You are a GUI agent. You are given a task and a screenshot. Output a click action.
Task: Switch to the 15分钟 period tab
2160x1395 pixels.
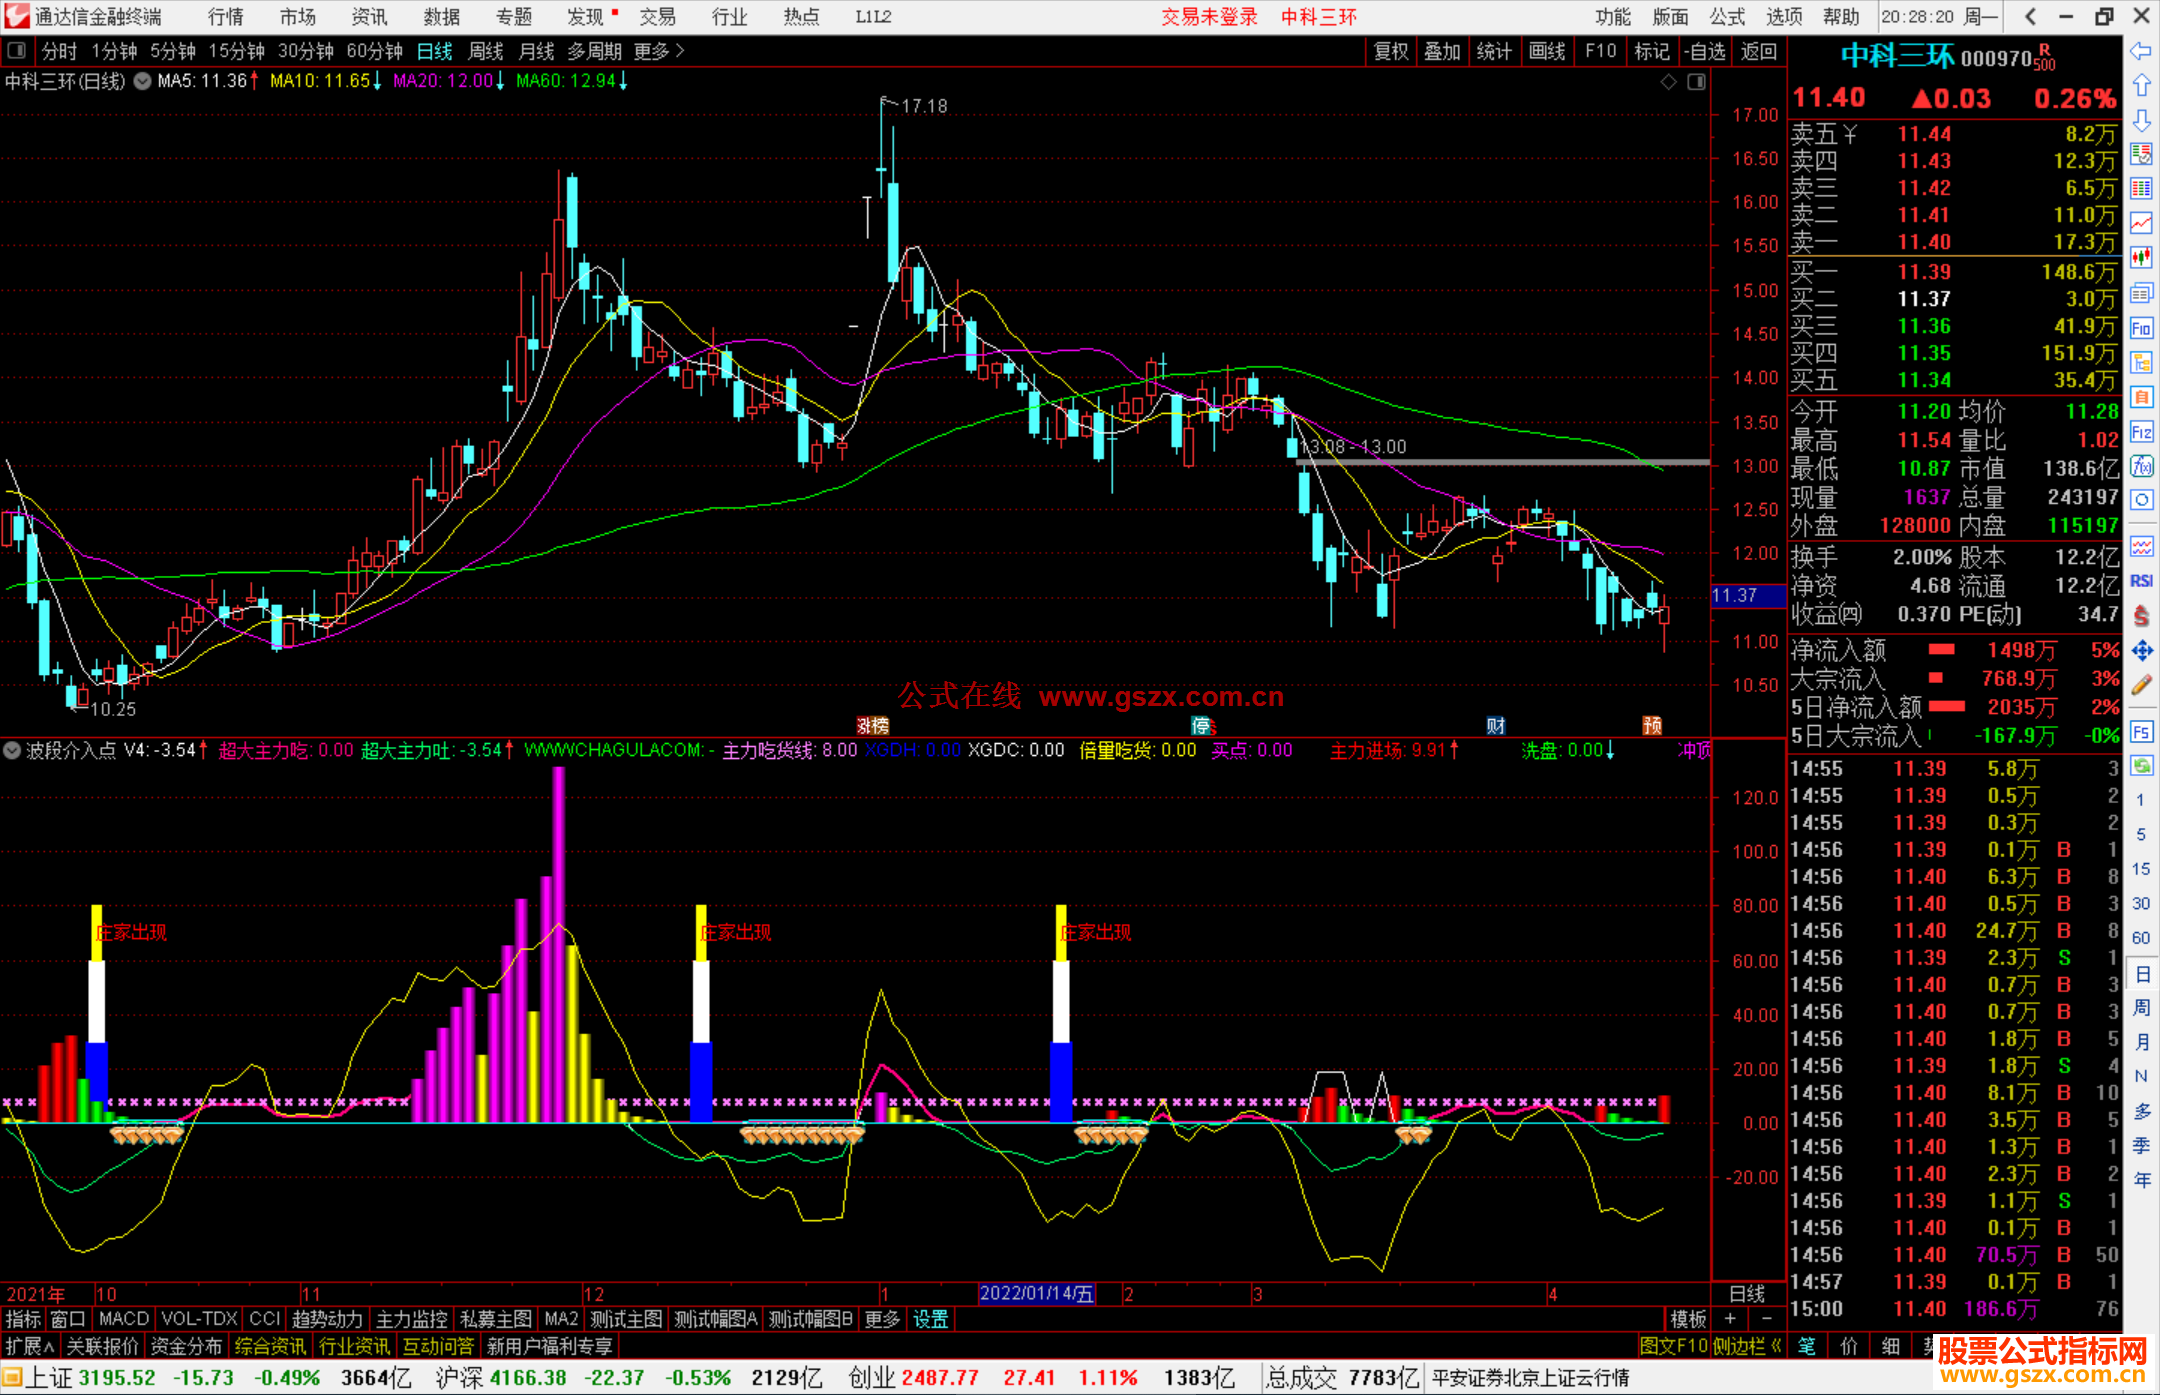tap(237, 51)
